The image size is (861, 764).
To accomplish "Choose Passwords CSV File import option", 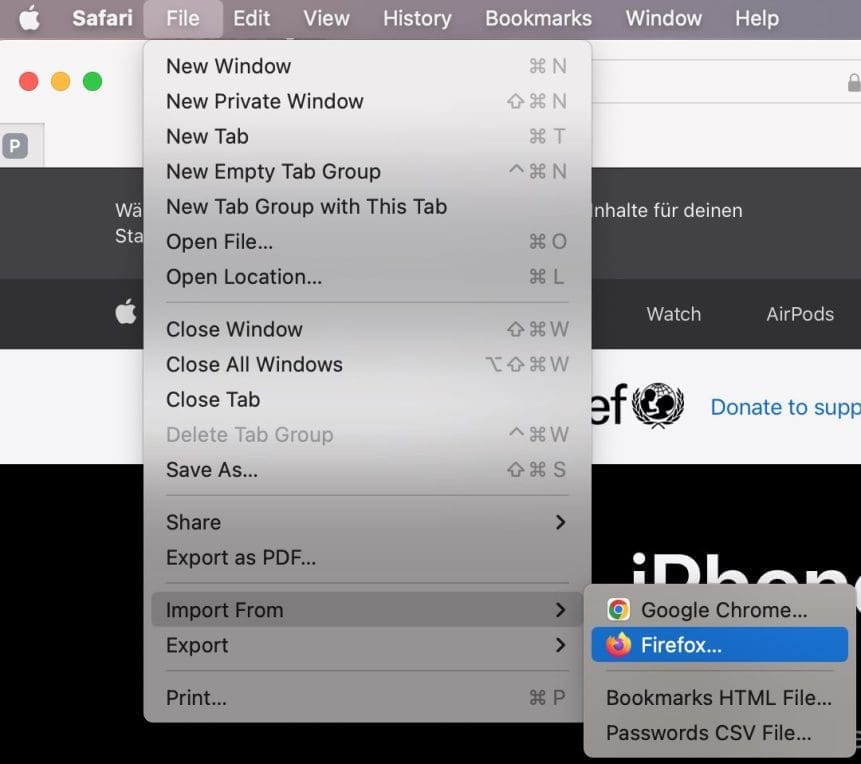I will 708,733.
